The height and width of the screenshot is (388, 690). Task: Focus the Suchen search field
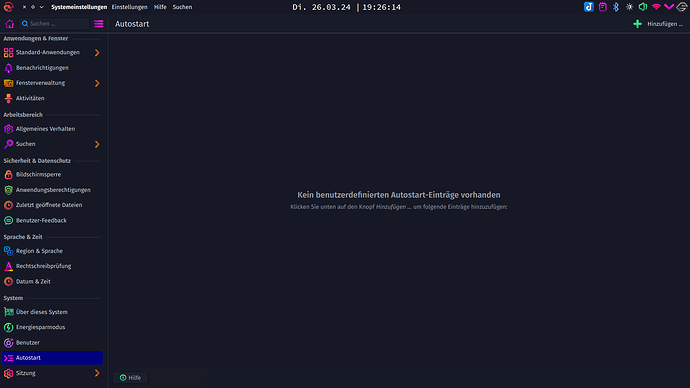54,24
